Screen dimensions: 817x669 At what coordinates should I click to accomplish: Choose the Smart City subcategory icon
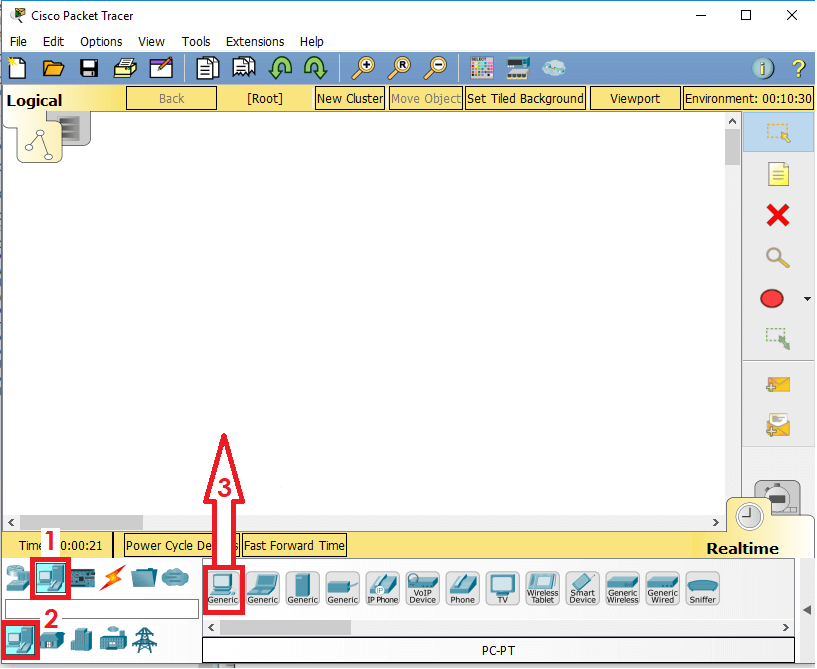(x=81, y=640)
